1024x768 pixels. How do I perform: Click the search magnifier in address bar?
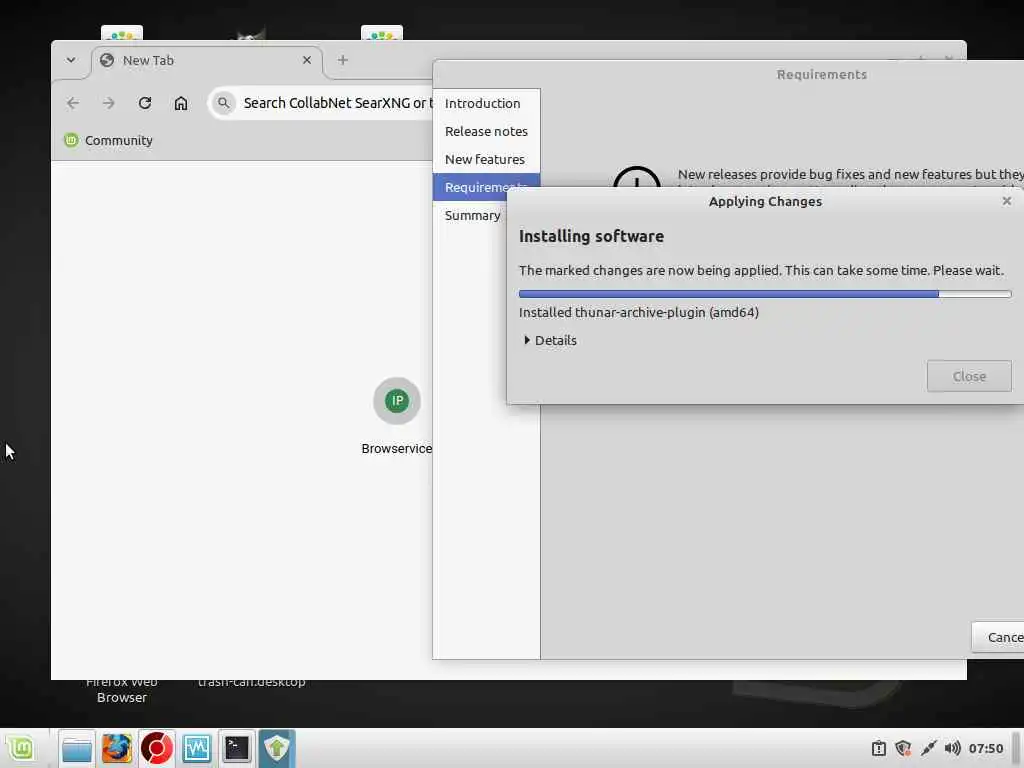(x=223, y=103)
